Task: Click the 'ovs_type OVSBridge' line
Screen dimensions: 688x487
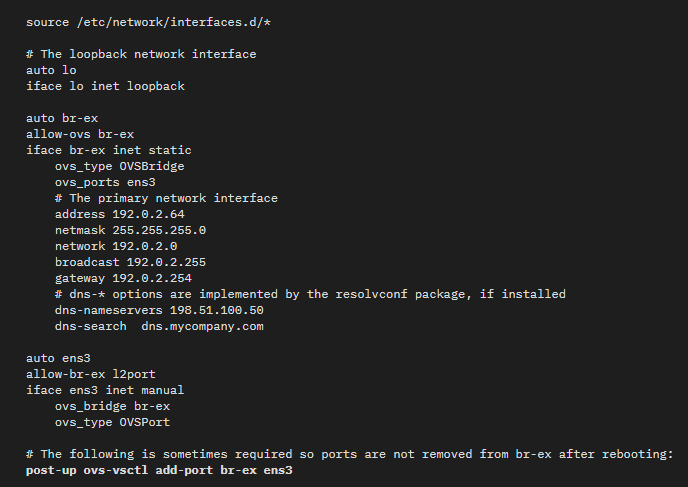Action: pos(120,166)
